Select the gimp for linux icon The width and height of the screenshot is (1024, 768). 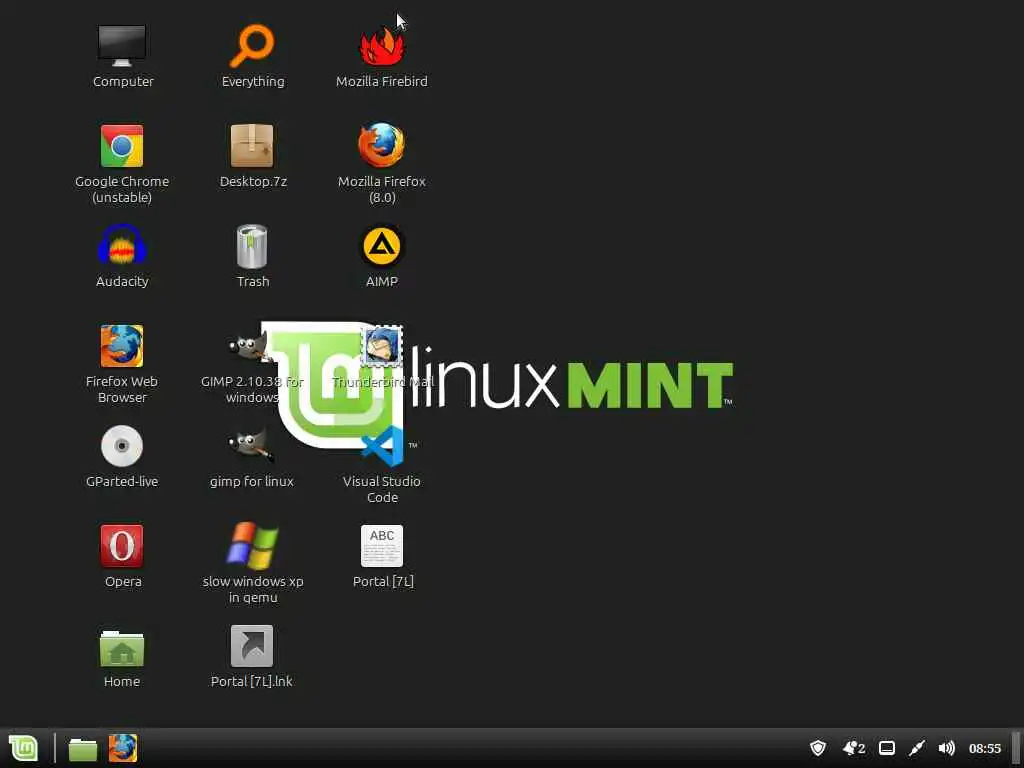click(251, 446)
